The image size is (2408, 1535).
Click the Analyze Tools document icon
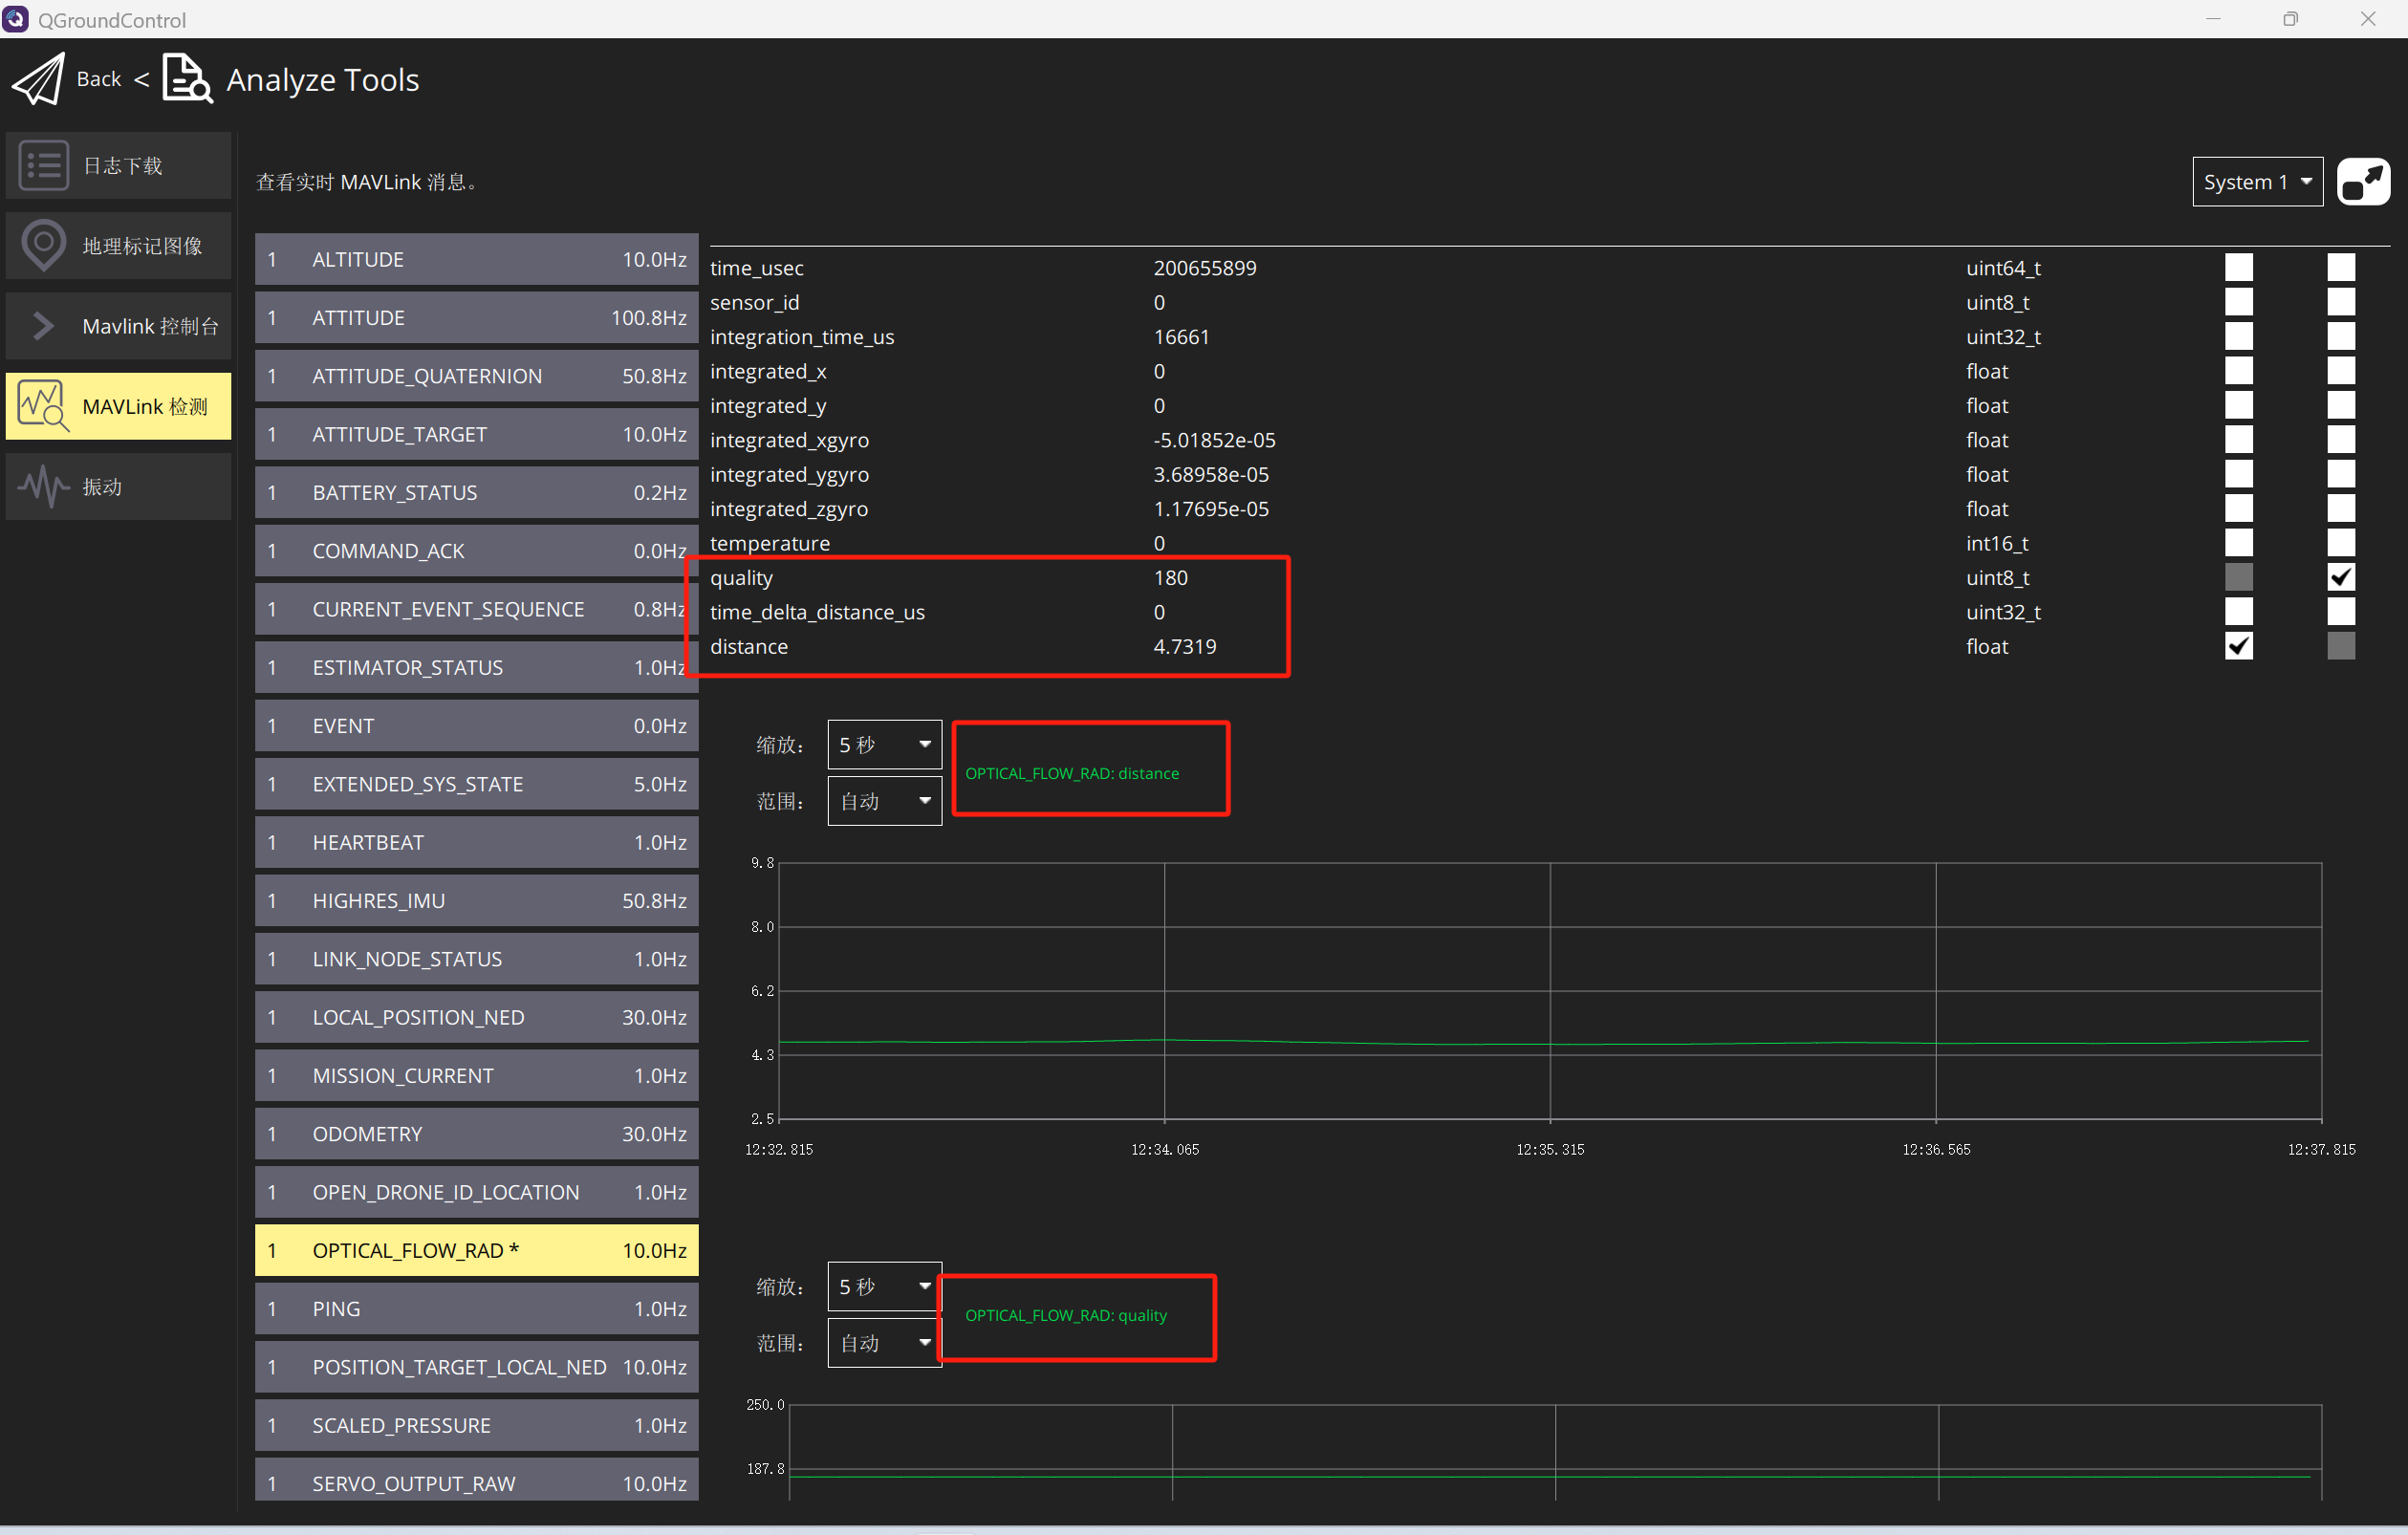click(186, 79)
